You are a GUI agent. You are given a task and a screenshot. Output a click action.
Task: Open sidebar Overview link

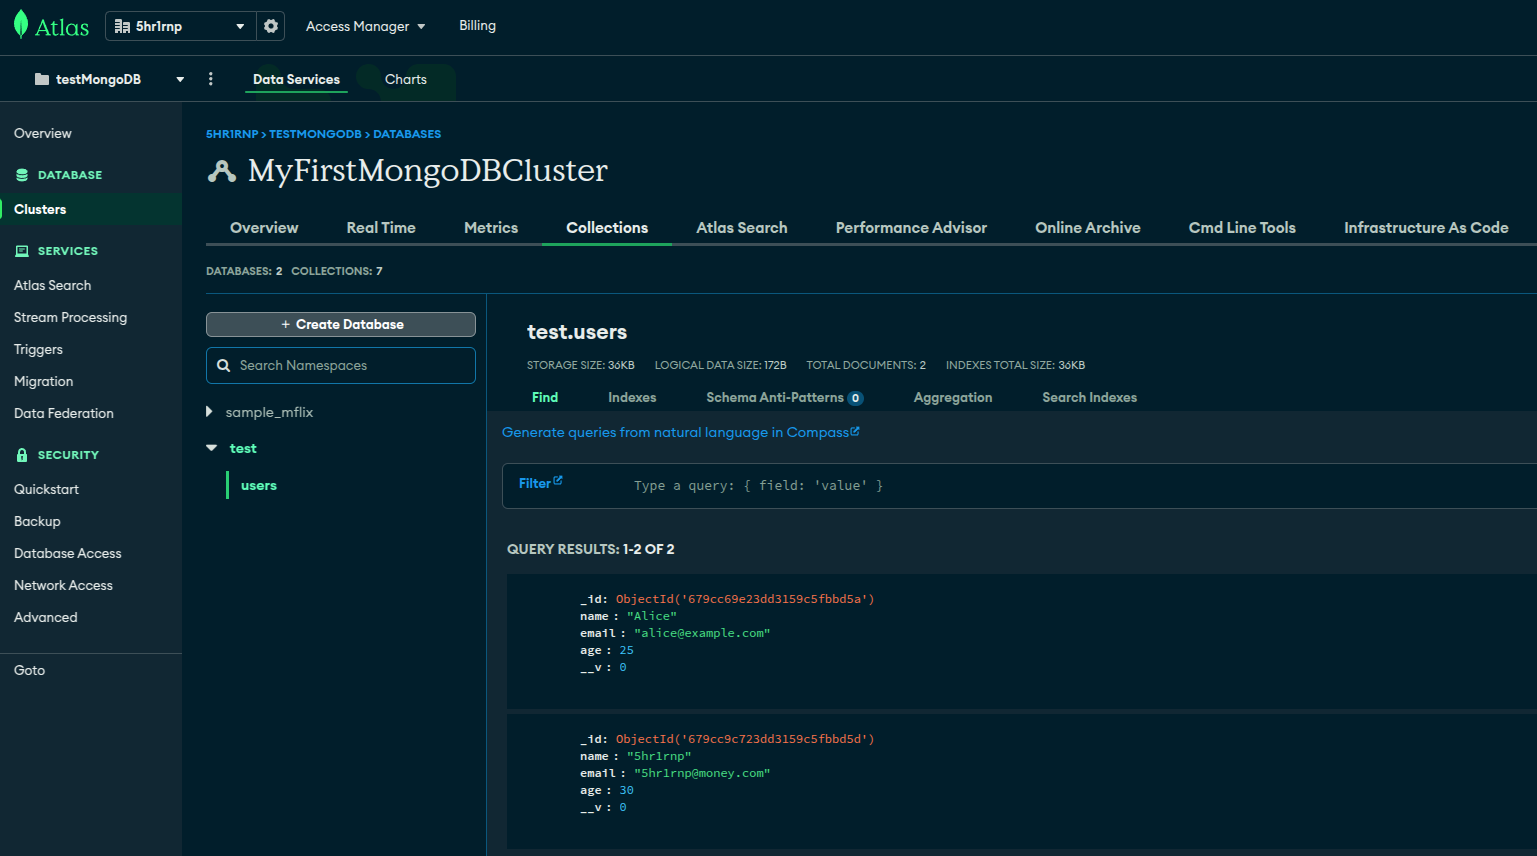pos(43,133)
